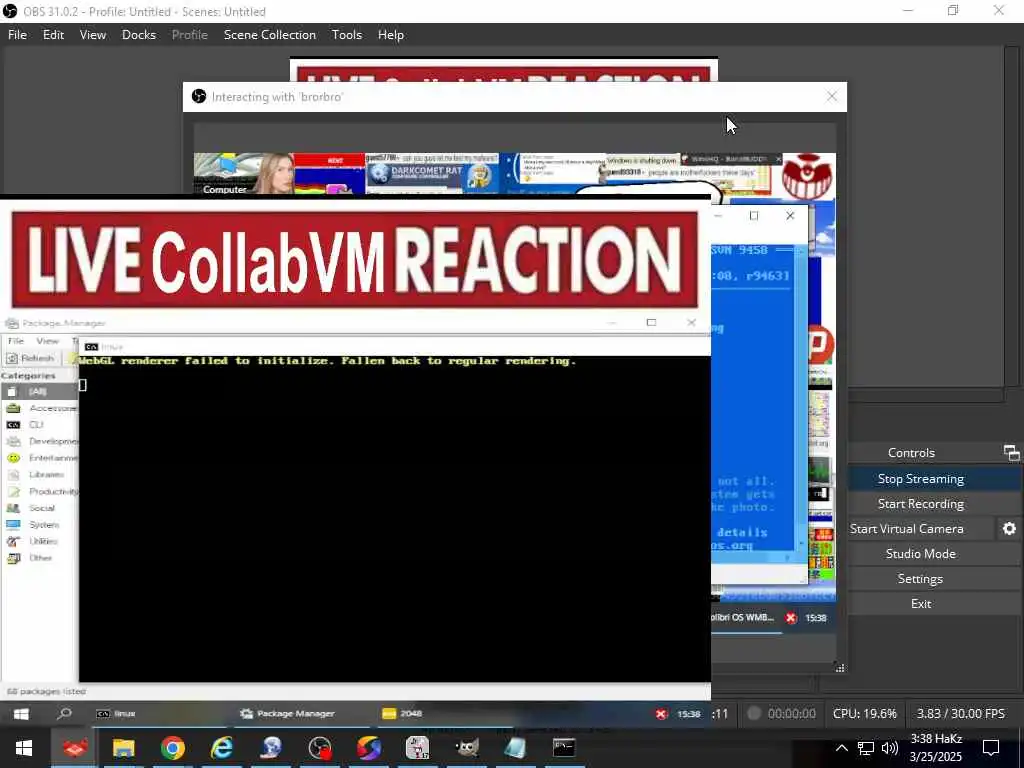
Task: Select the Development category
Action: tap(39, 441)
